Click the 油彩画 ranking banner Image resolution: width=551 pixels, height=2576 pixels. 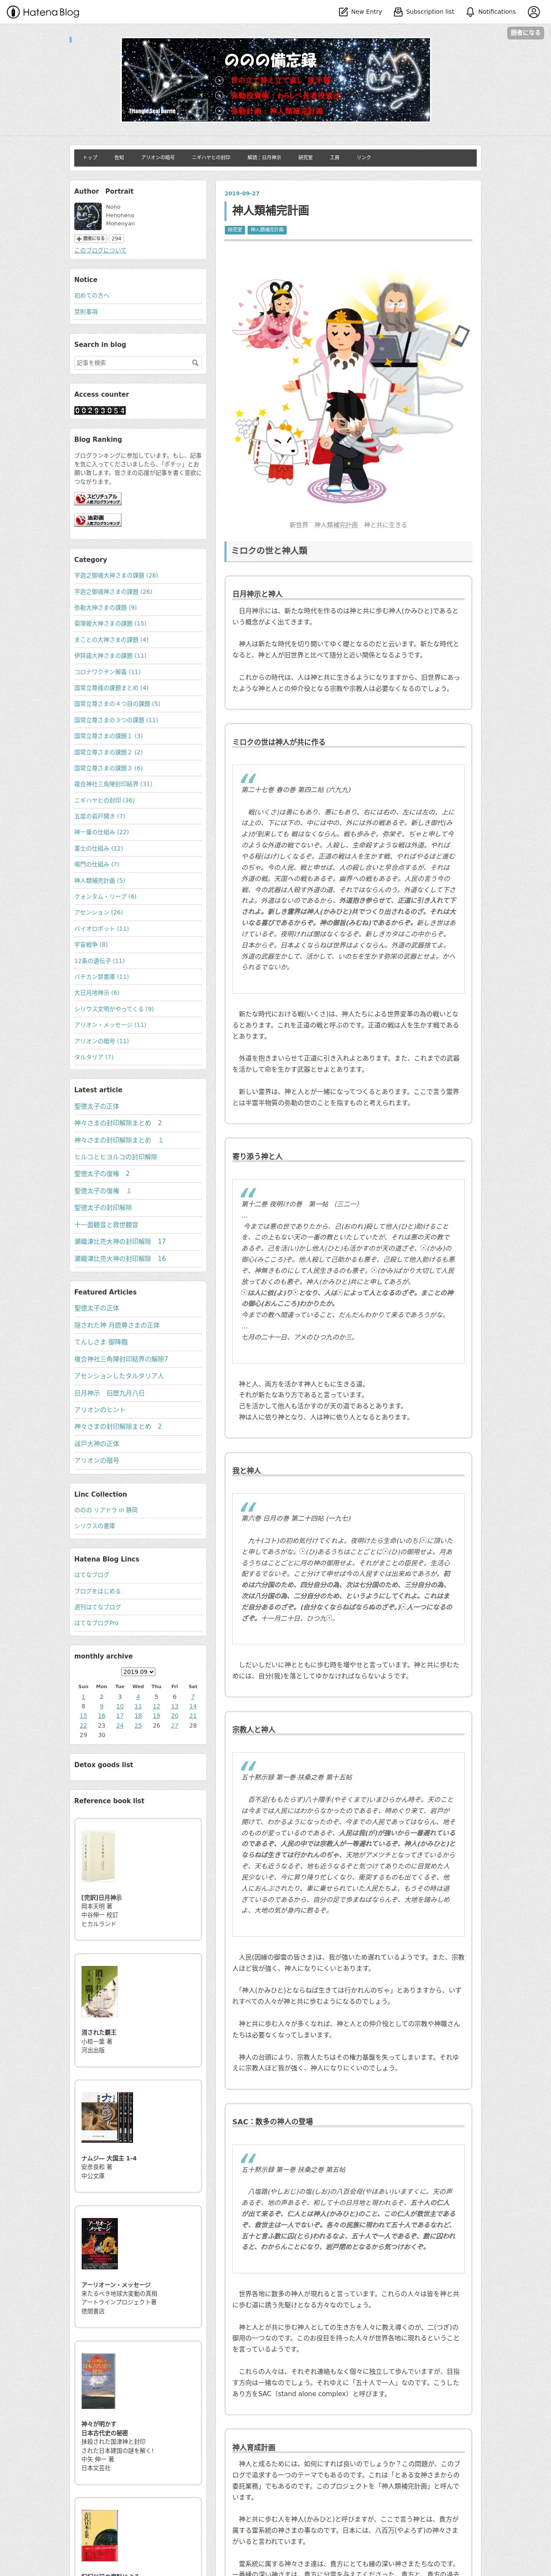point(98,520)
